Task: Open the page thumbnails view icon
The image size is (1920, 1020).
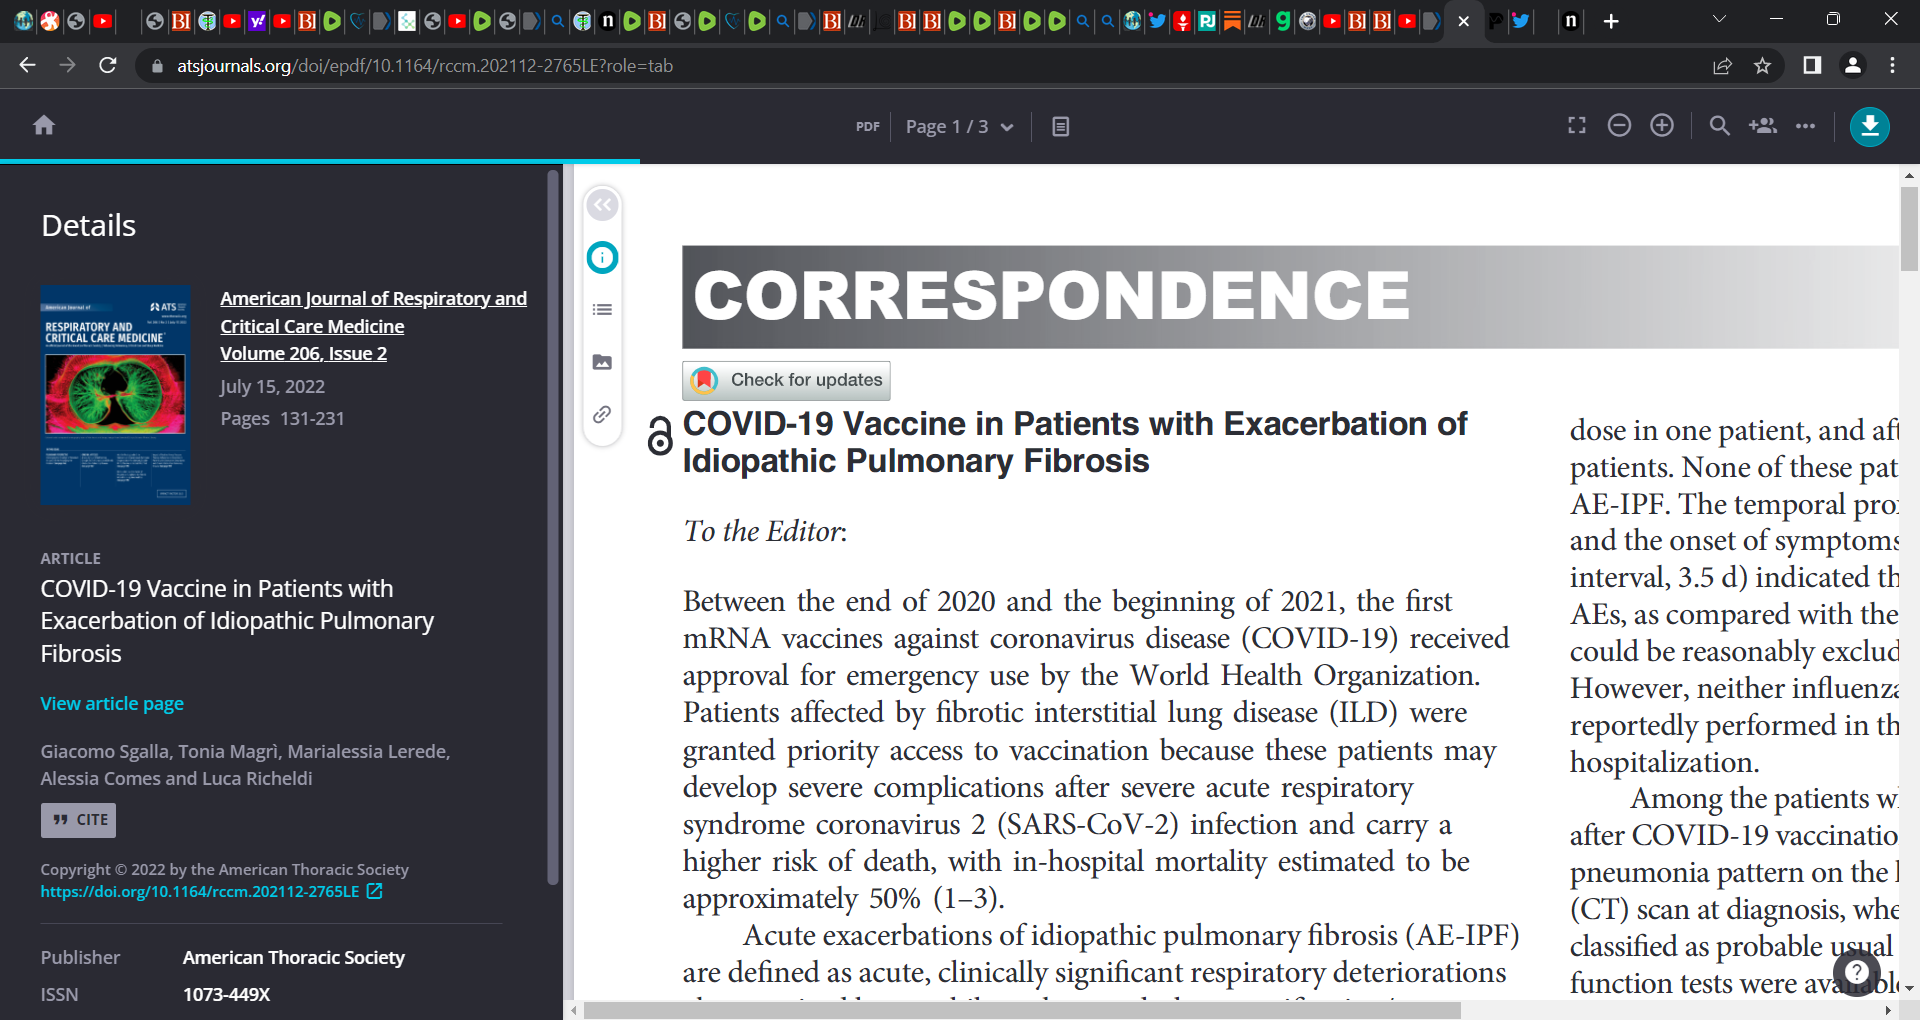Action: [x=1061, y=127]
